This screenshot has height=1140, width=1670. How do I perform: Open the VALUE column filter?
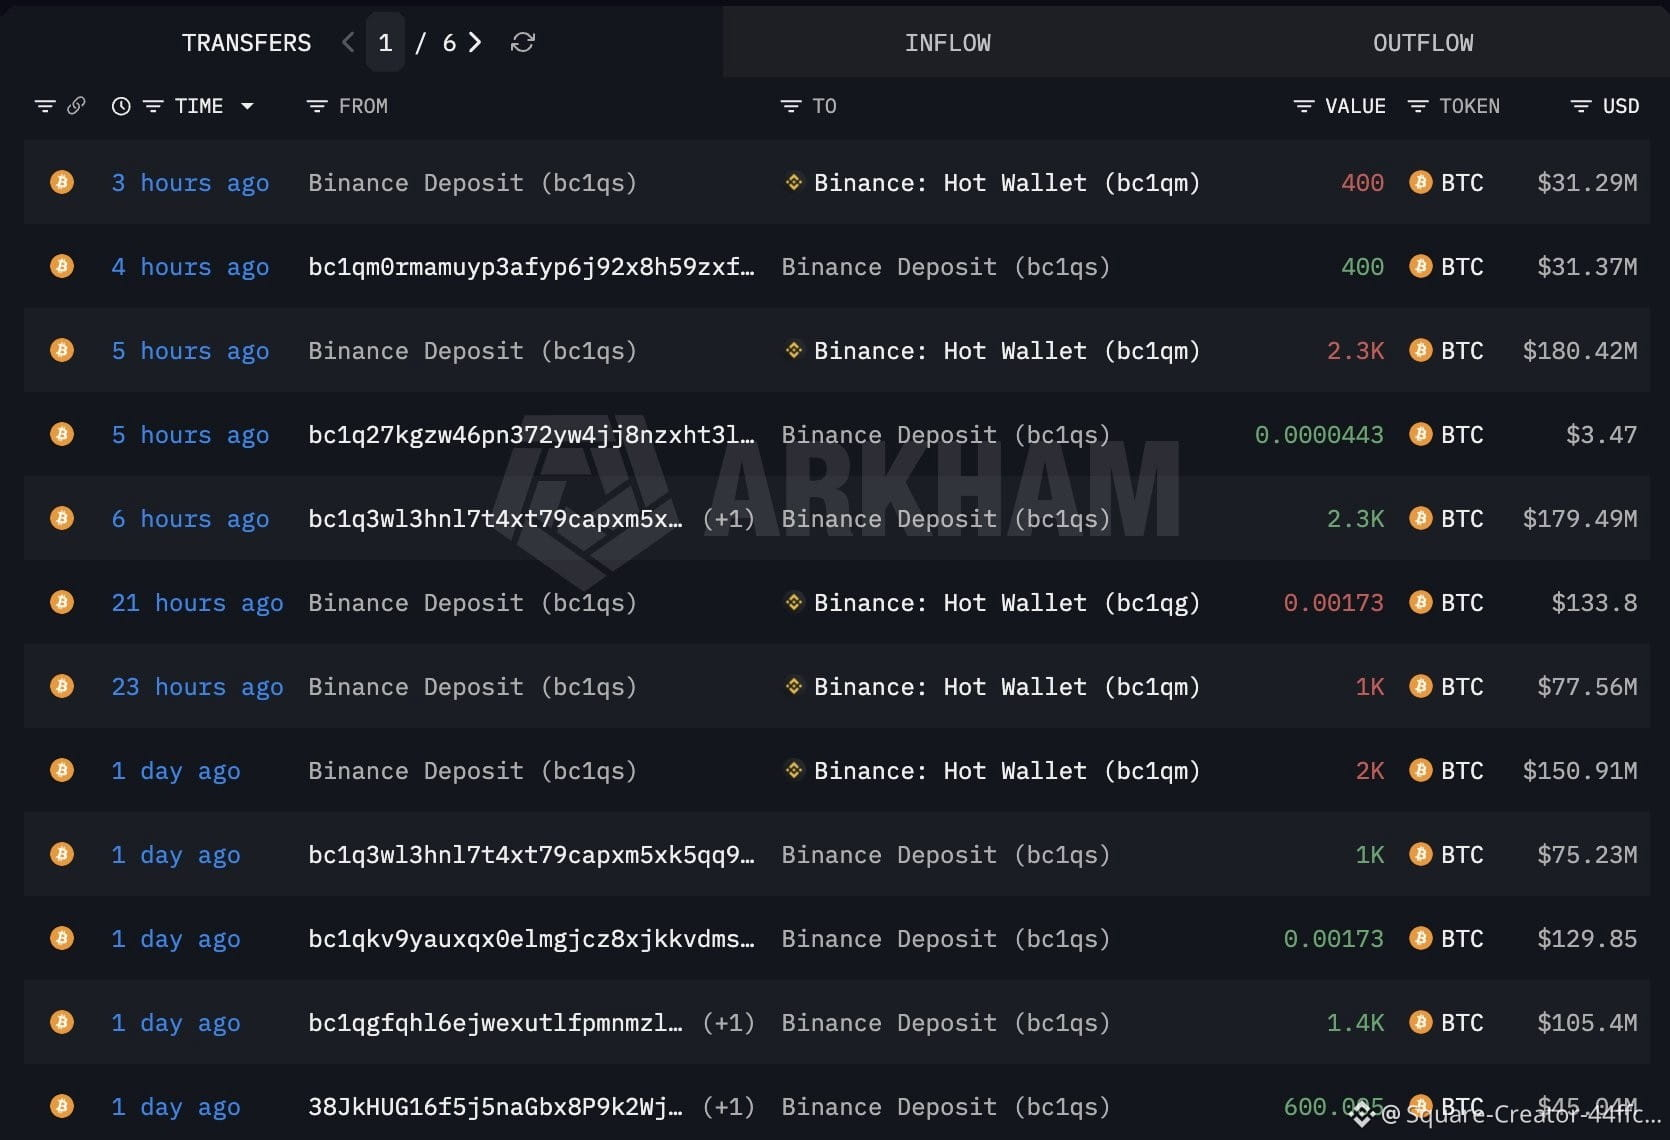click(x=1303, y=106)
